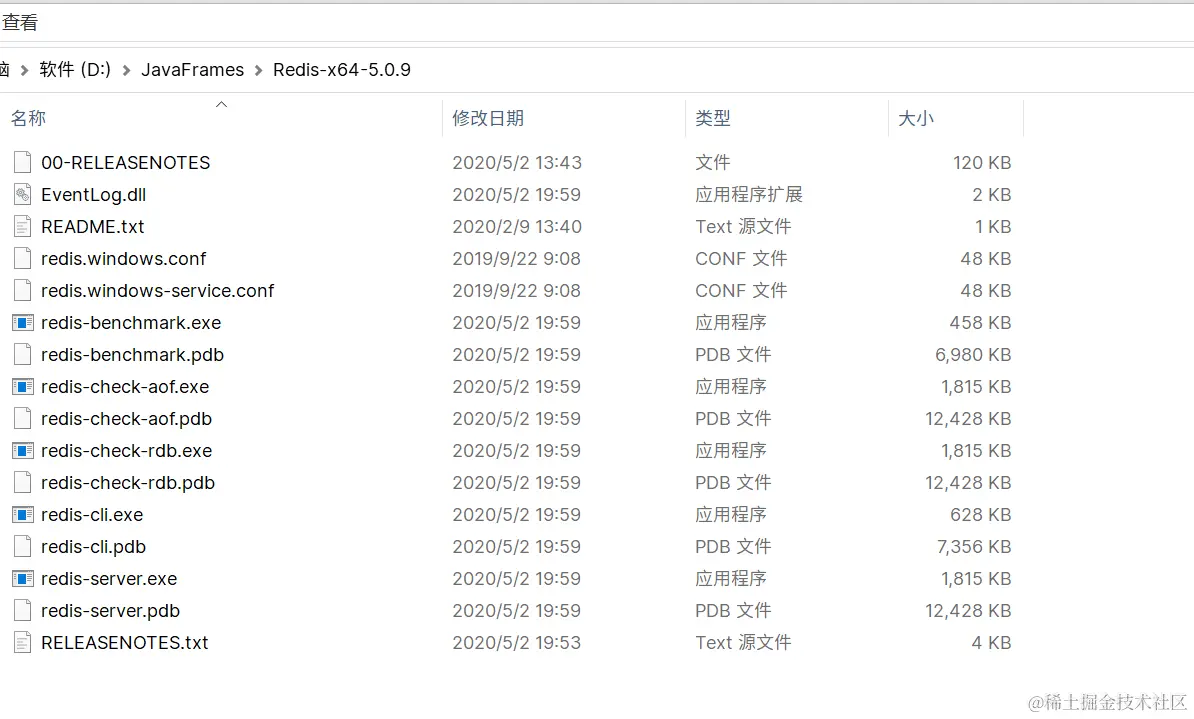Select the RELEASENOTES.txt file name

point(125,642)
